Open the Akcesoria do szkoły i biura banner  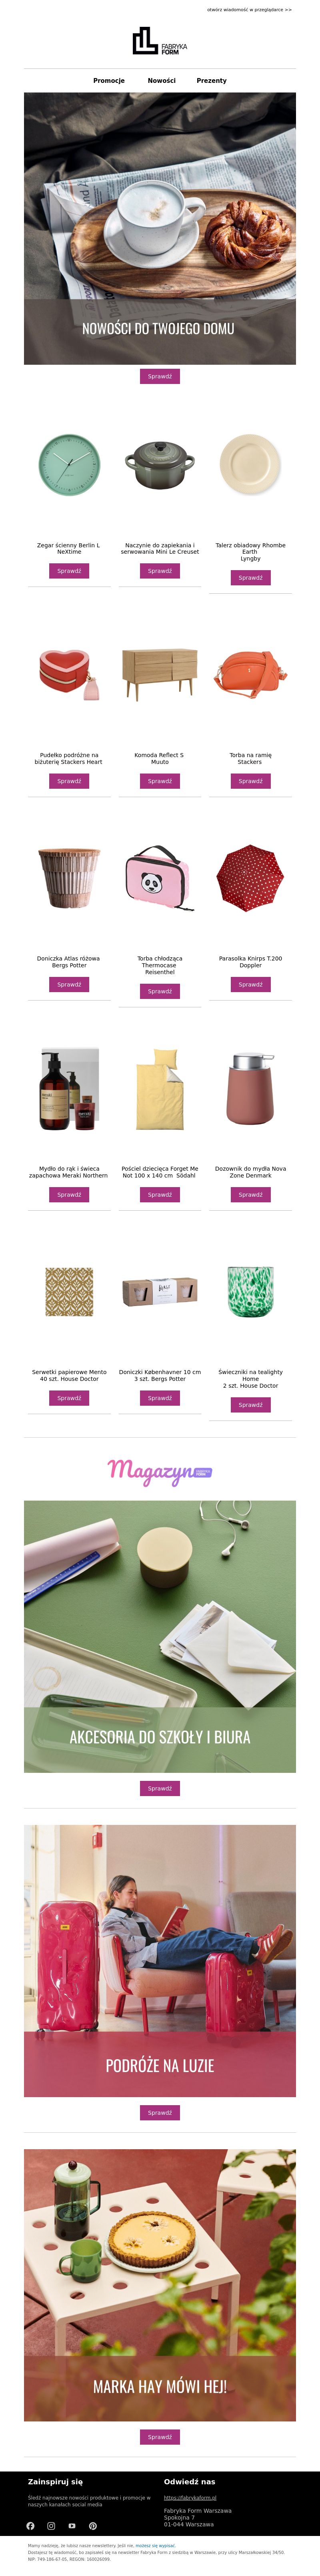click(x=160, y=1636)
